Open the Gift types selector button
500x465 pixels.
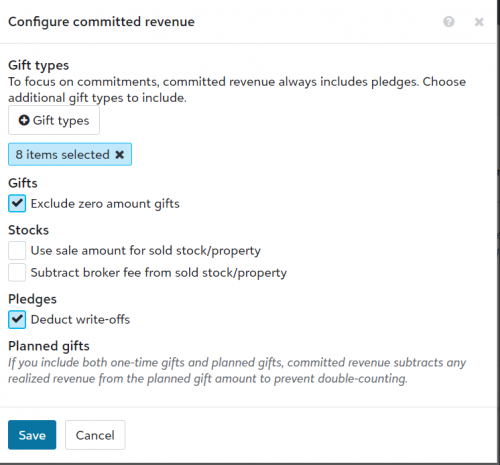(x=54, y=120)
